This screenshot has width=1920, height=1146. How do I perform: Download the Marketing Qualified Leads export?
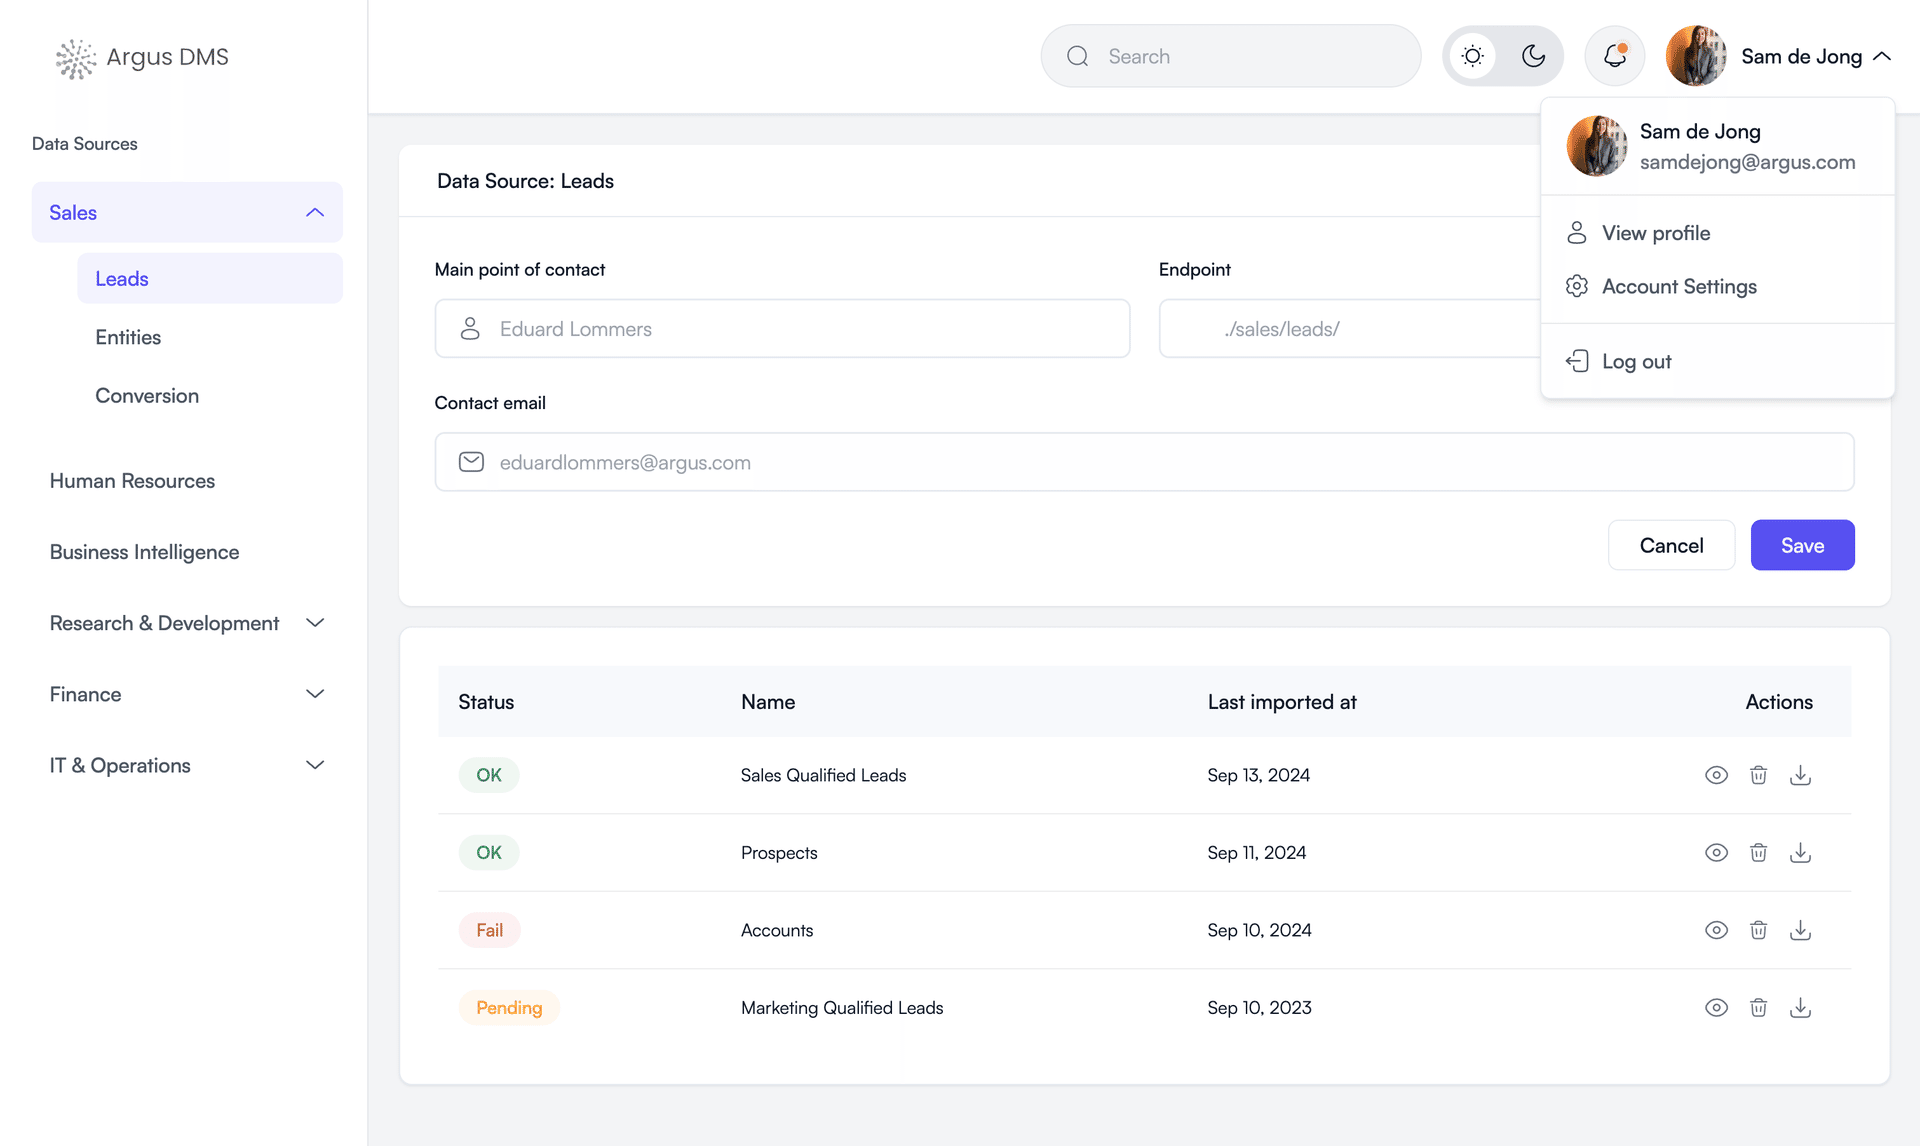(x=1801, y=1007)
